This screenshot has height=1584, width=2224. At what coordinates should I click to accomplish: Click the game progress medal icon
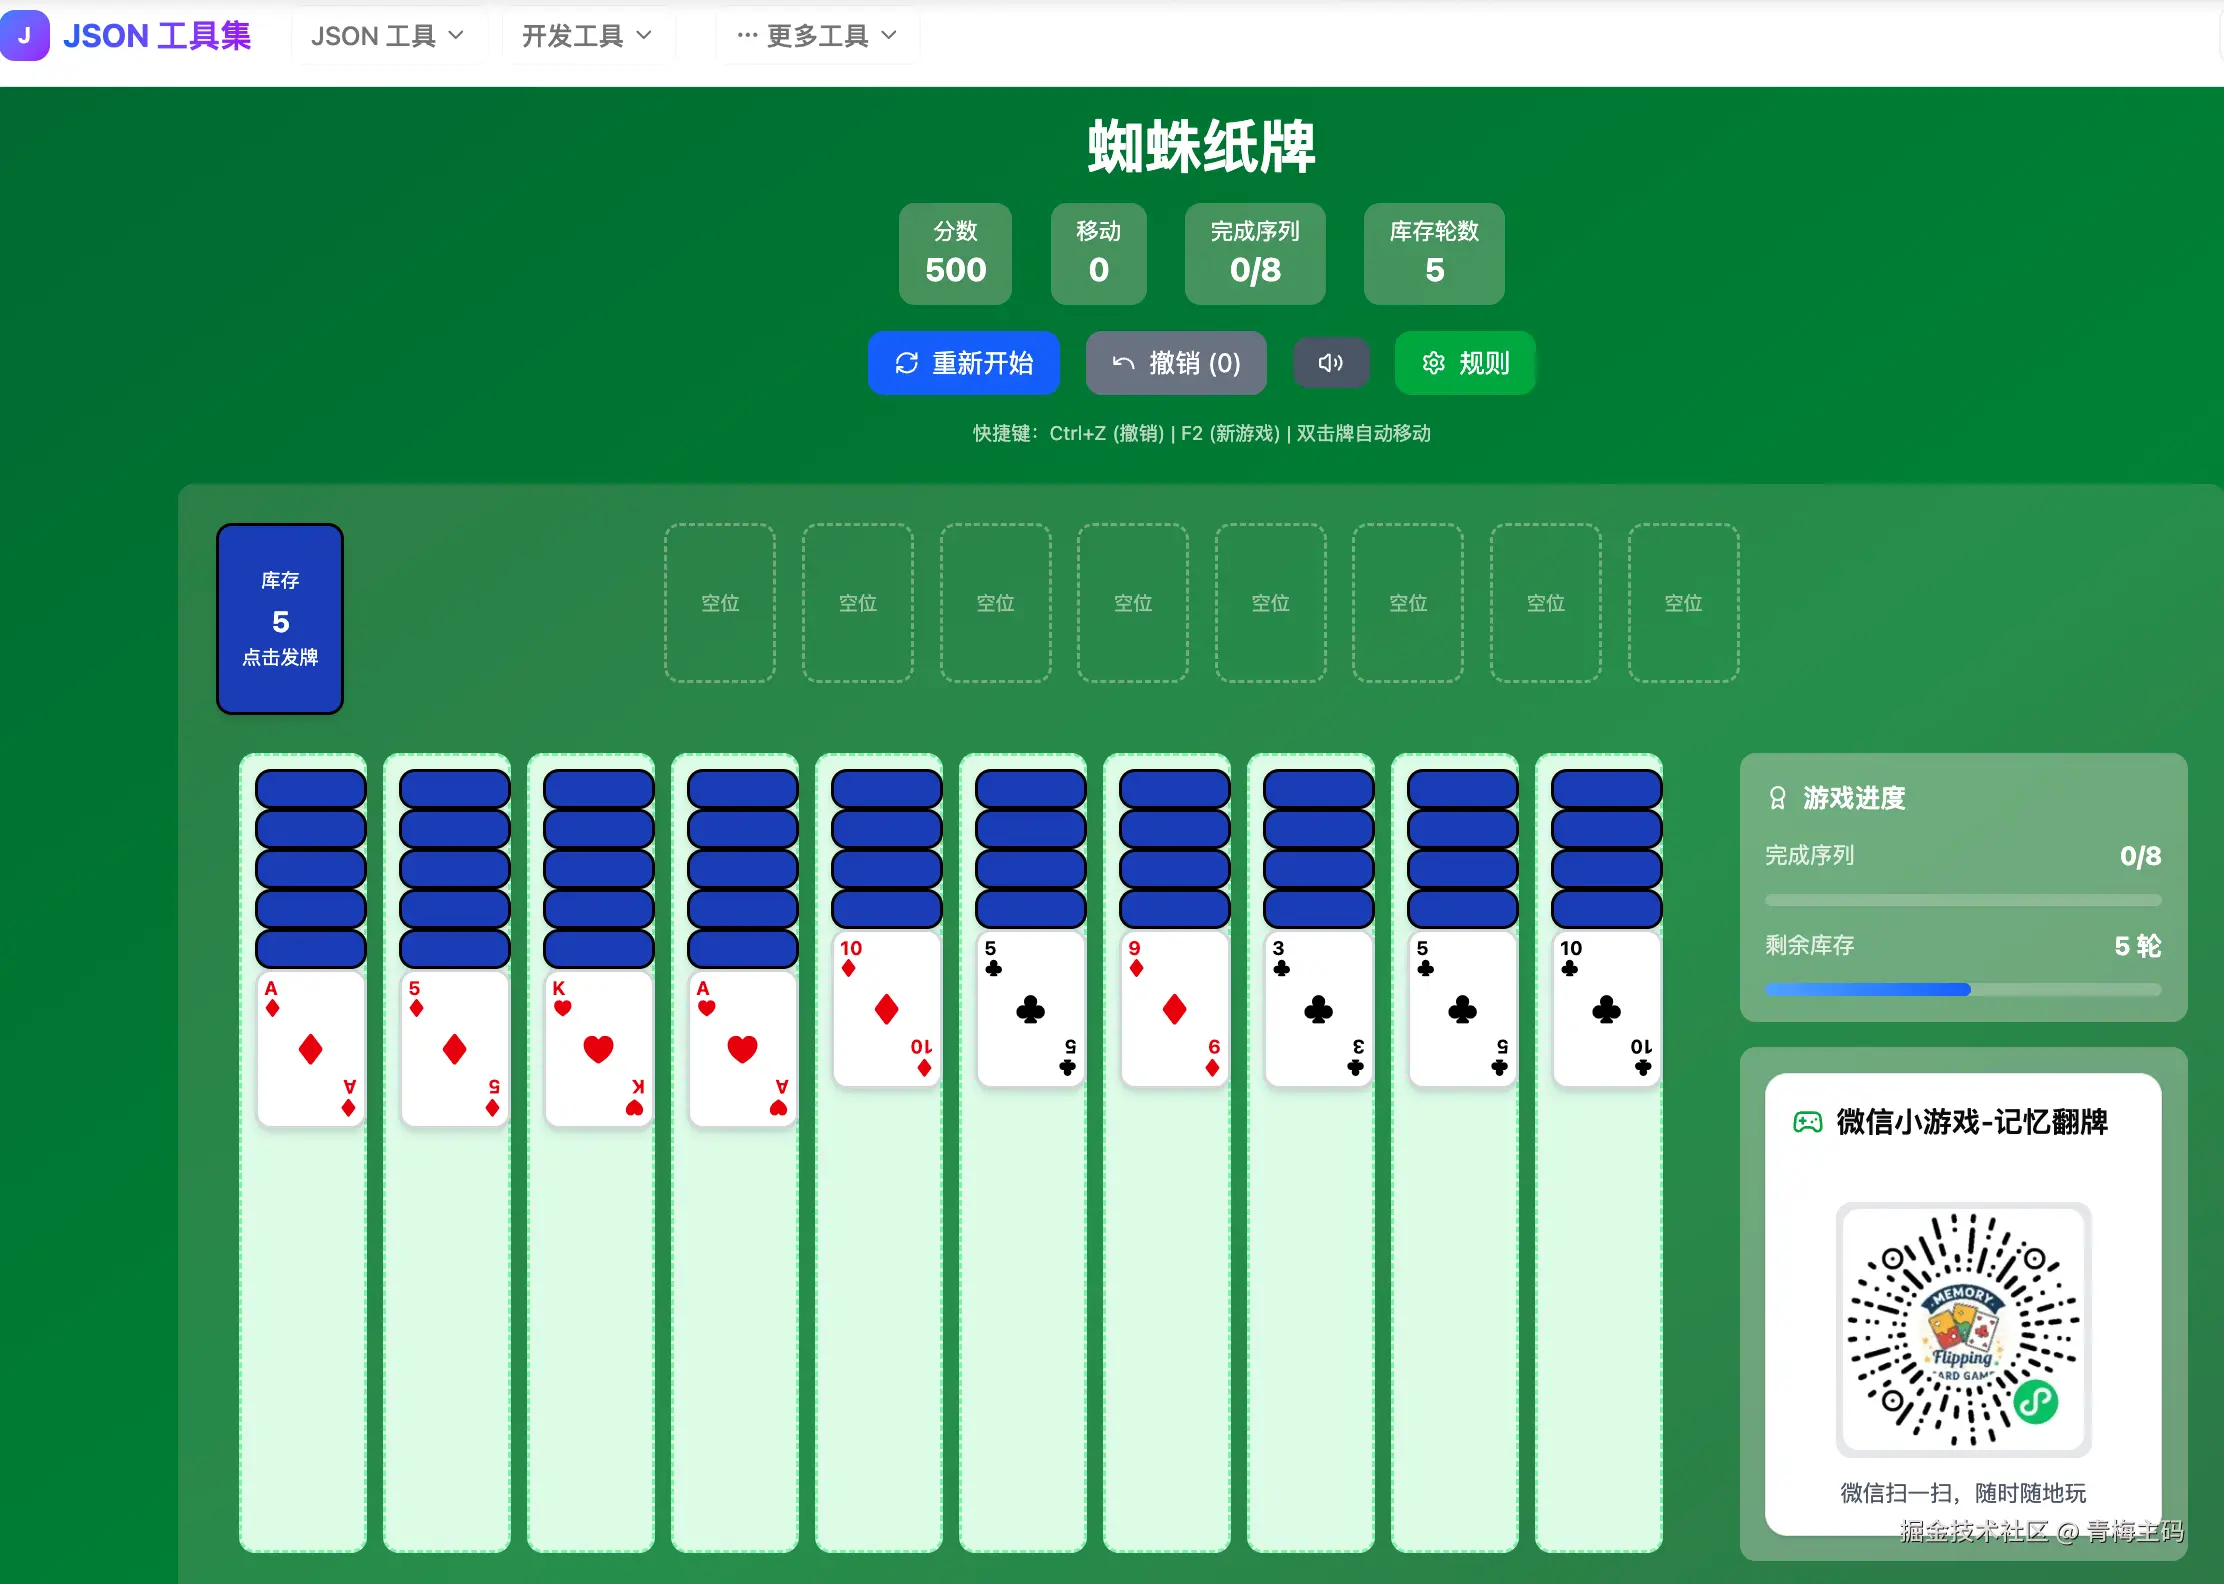(1777, 798)
